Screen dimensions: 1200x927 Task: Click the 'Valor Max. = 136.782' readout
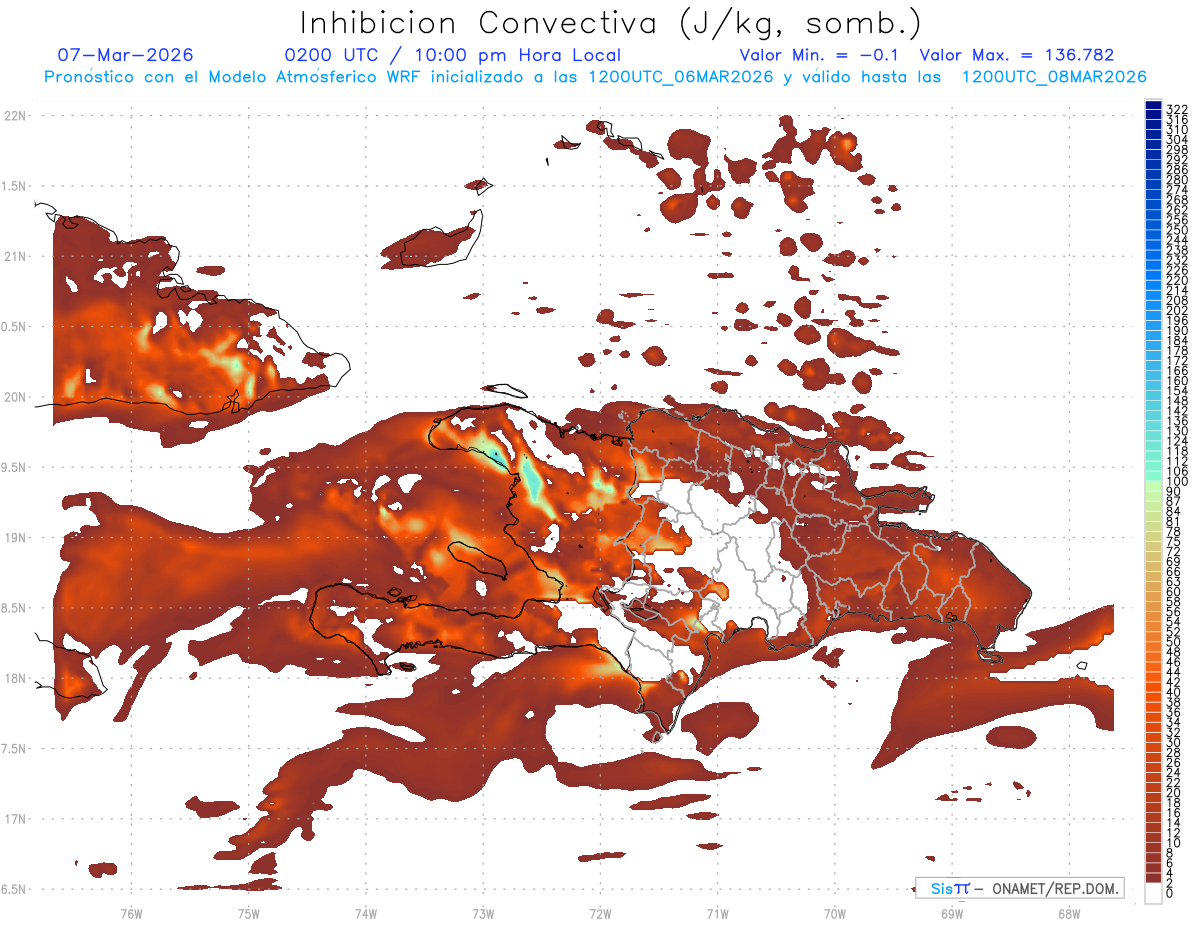tap(1017, 55)
